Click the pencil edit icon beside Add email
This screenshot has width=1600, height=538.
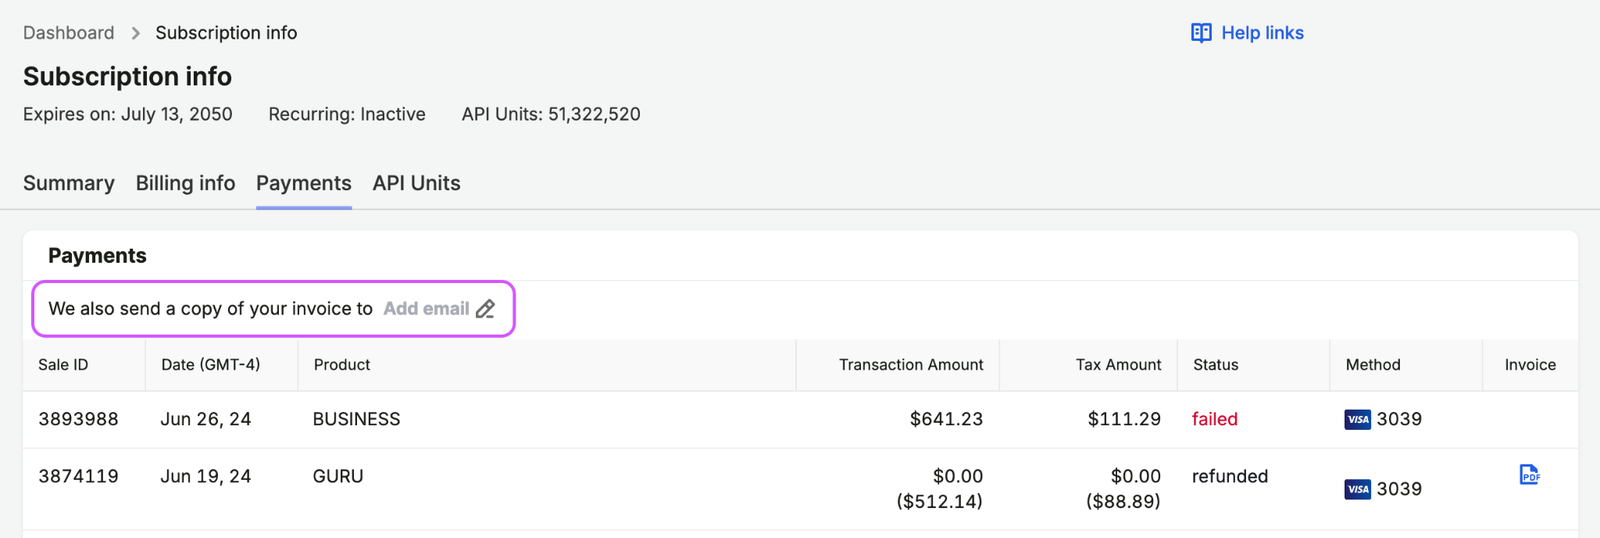click(x=485, y=309)
